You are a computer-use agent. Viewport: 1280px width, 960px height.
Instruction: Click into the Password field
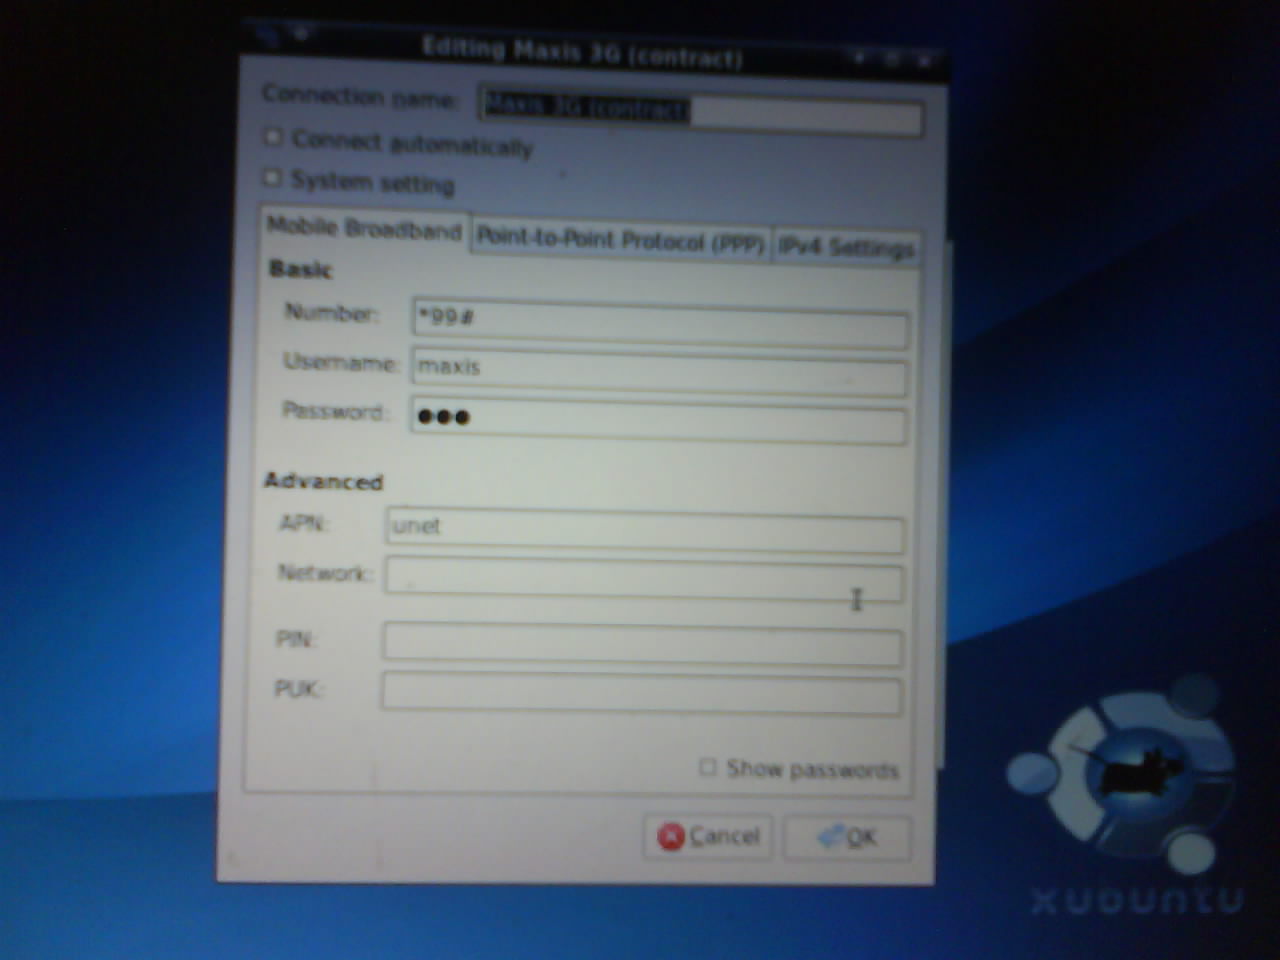[660, 421]
